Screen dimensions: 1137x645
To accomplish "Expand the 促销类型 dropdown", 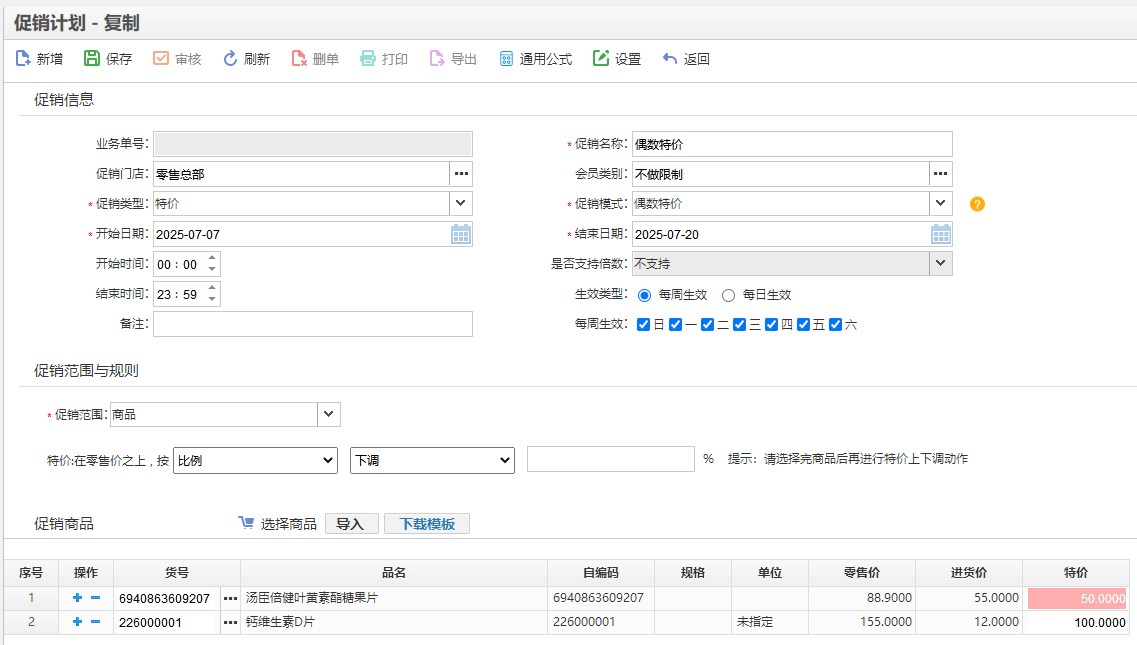I will 460,204.
